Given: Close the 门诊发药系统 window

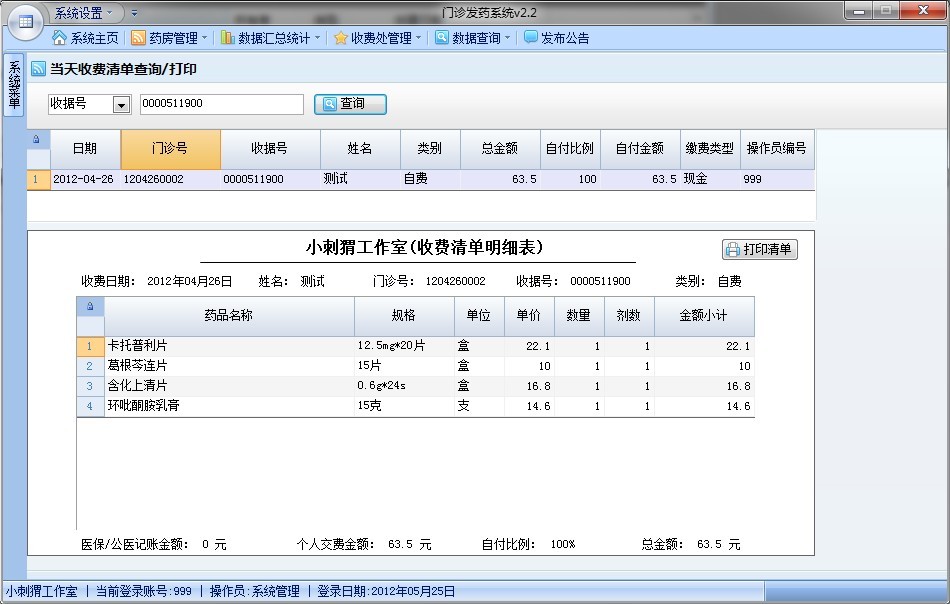Looking at the screenshot, I should 923,10.
